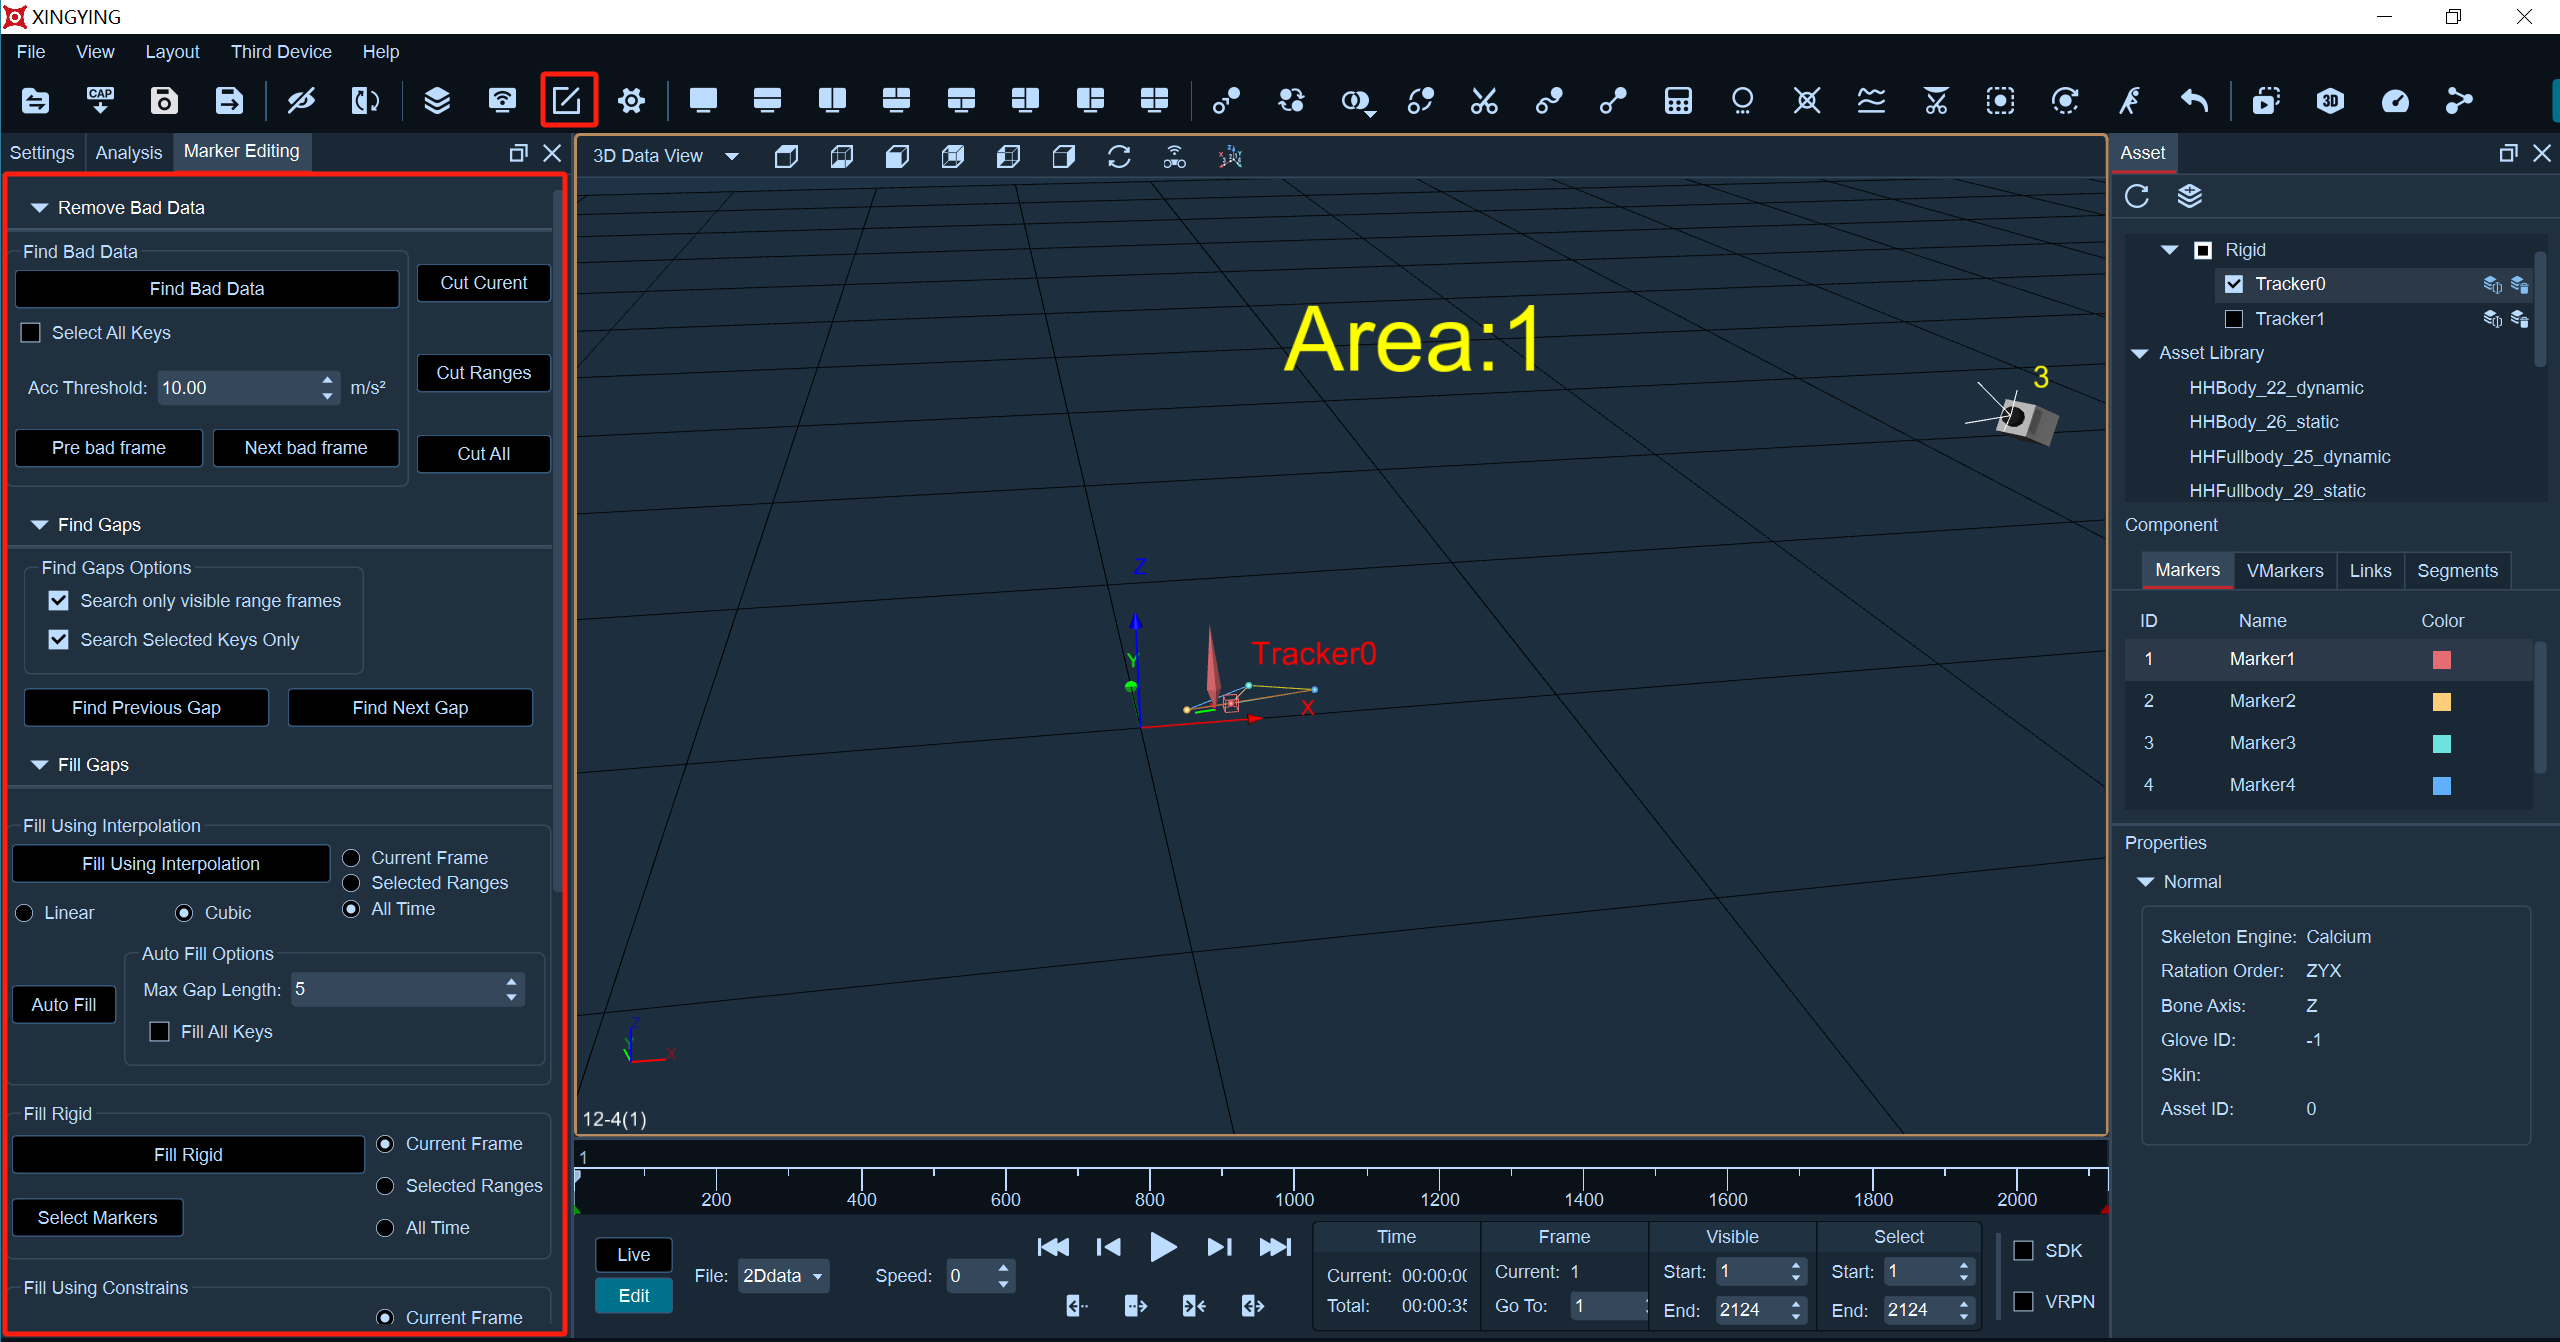Click the 3D cube toolbar icon
The width and height of the screenshot is (2560, 1342).
click(x=2330, y=100)
